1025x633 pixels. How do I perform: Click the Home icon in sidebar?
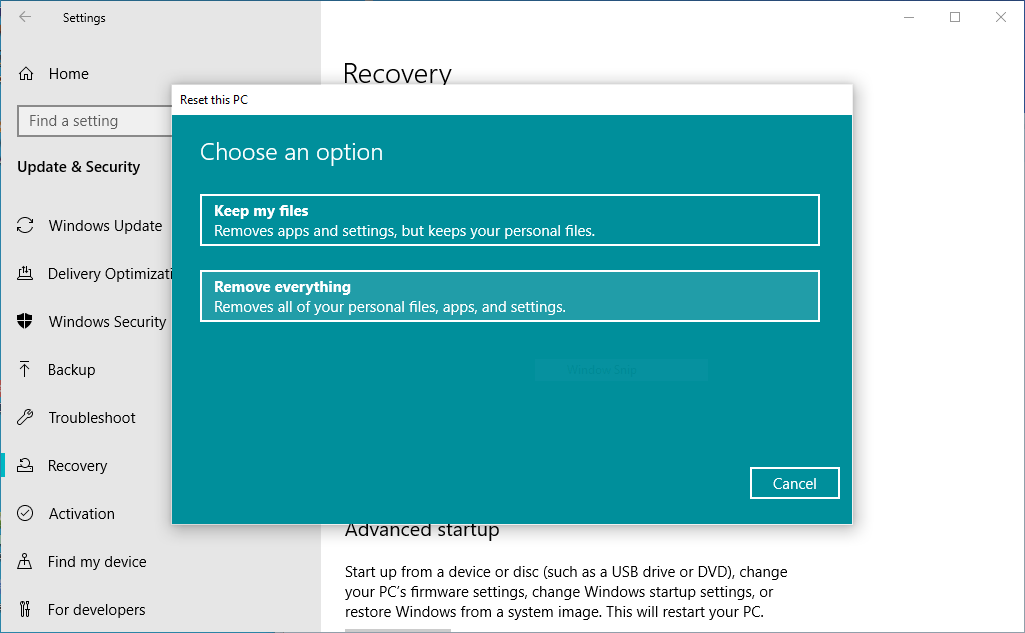(x=24, y=73)
